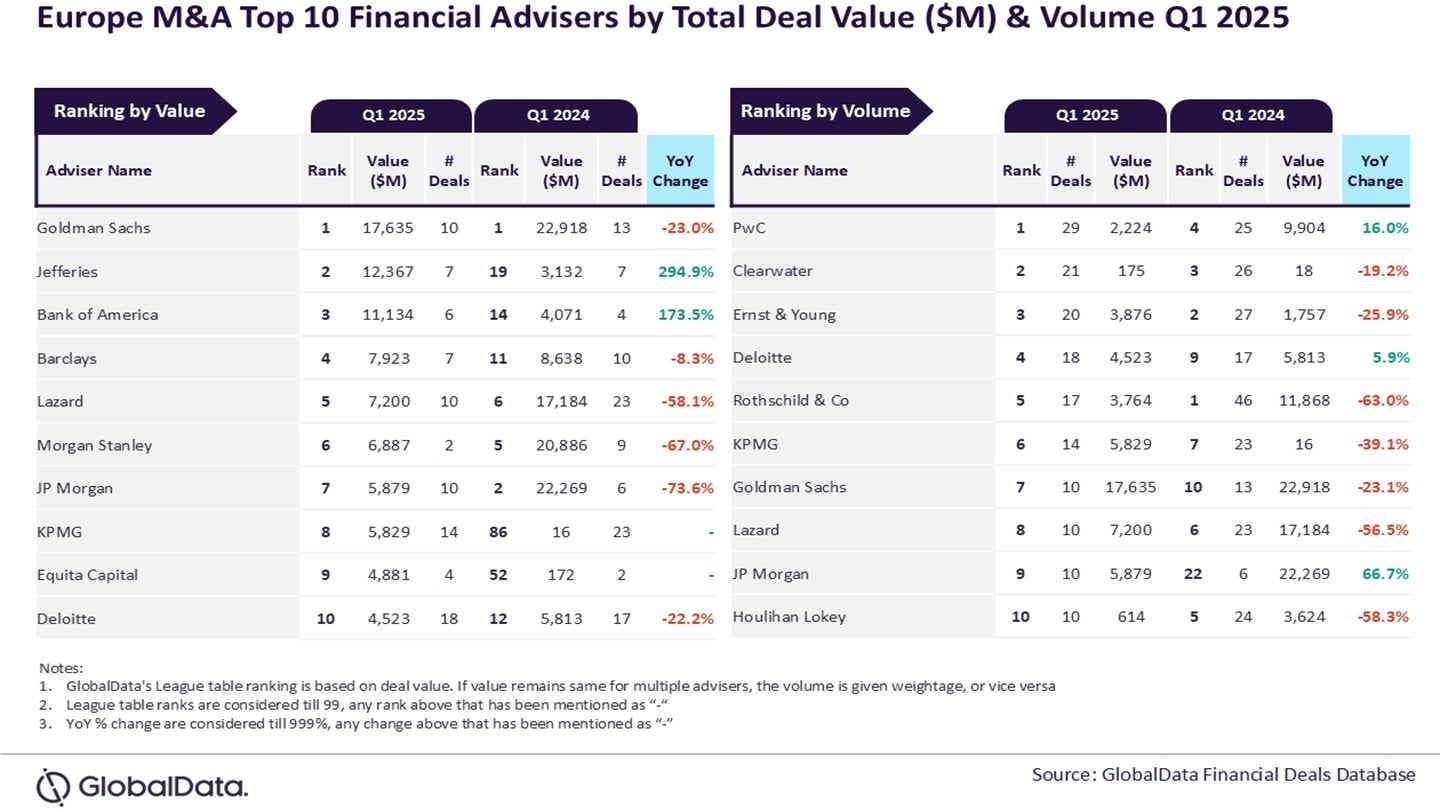Select the Ranking by Volume banner
This screenshot has width=1440, height=810.
point(825,111)
